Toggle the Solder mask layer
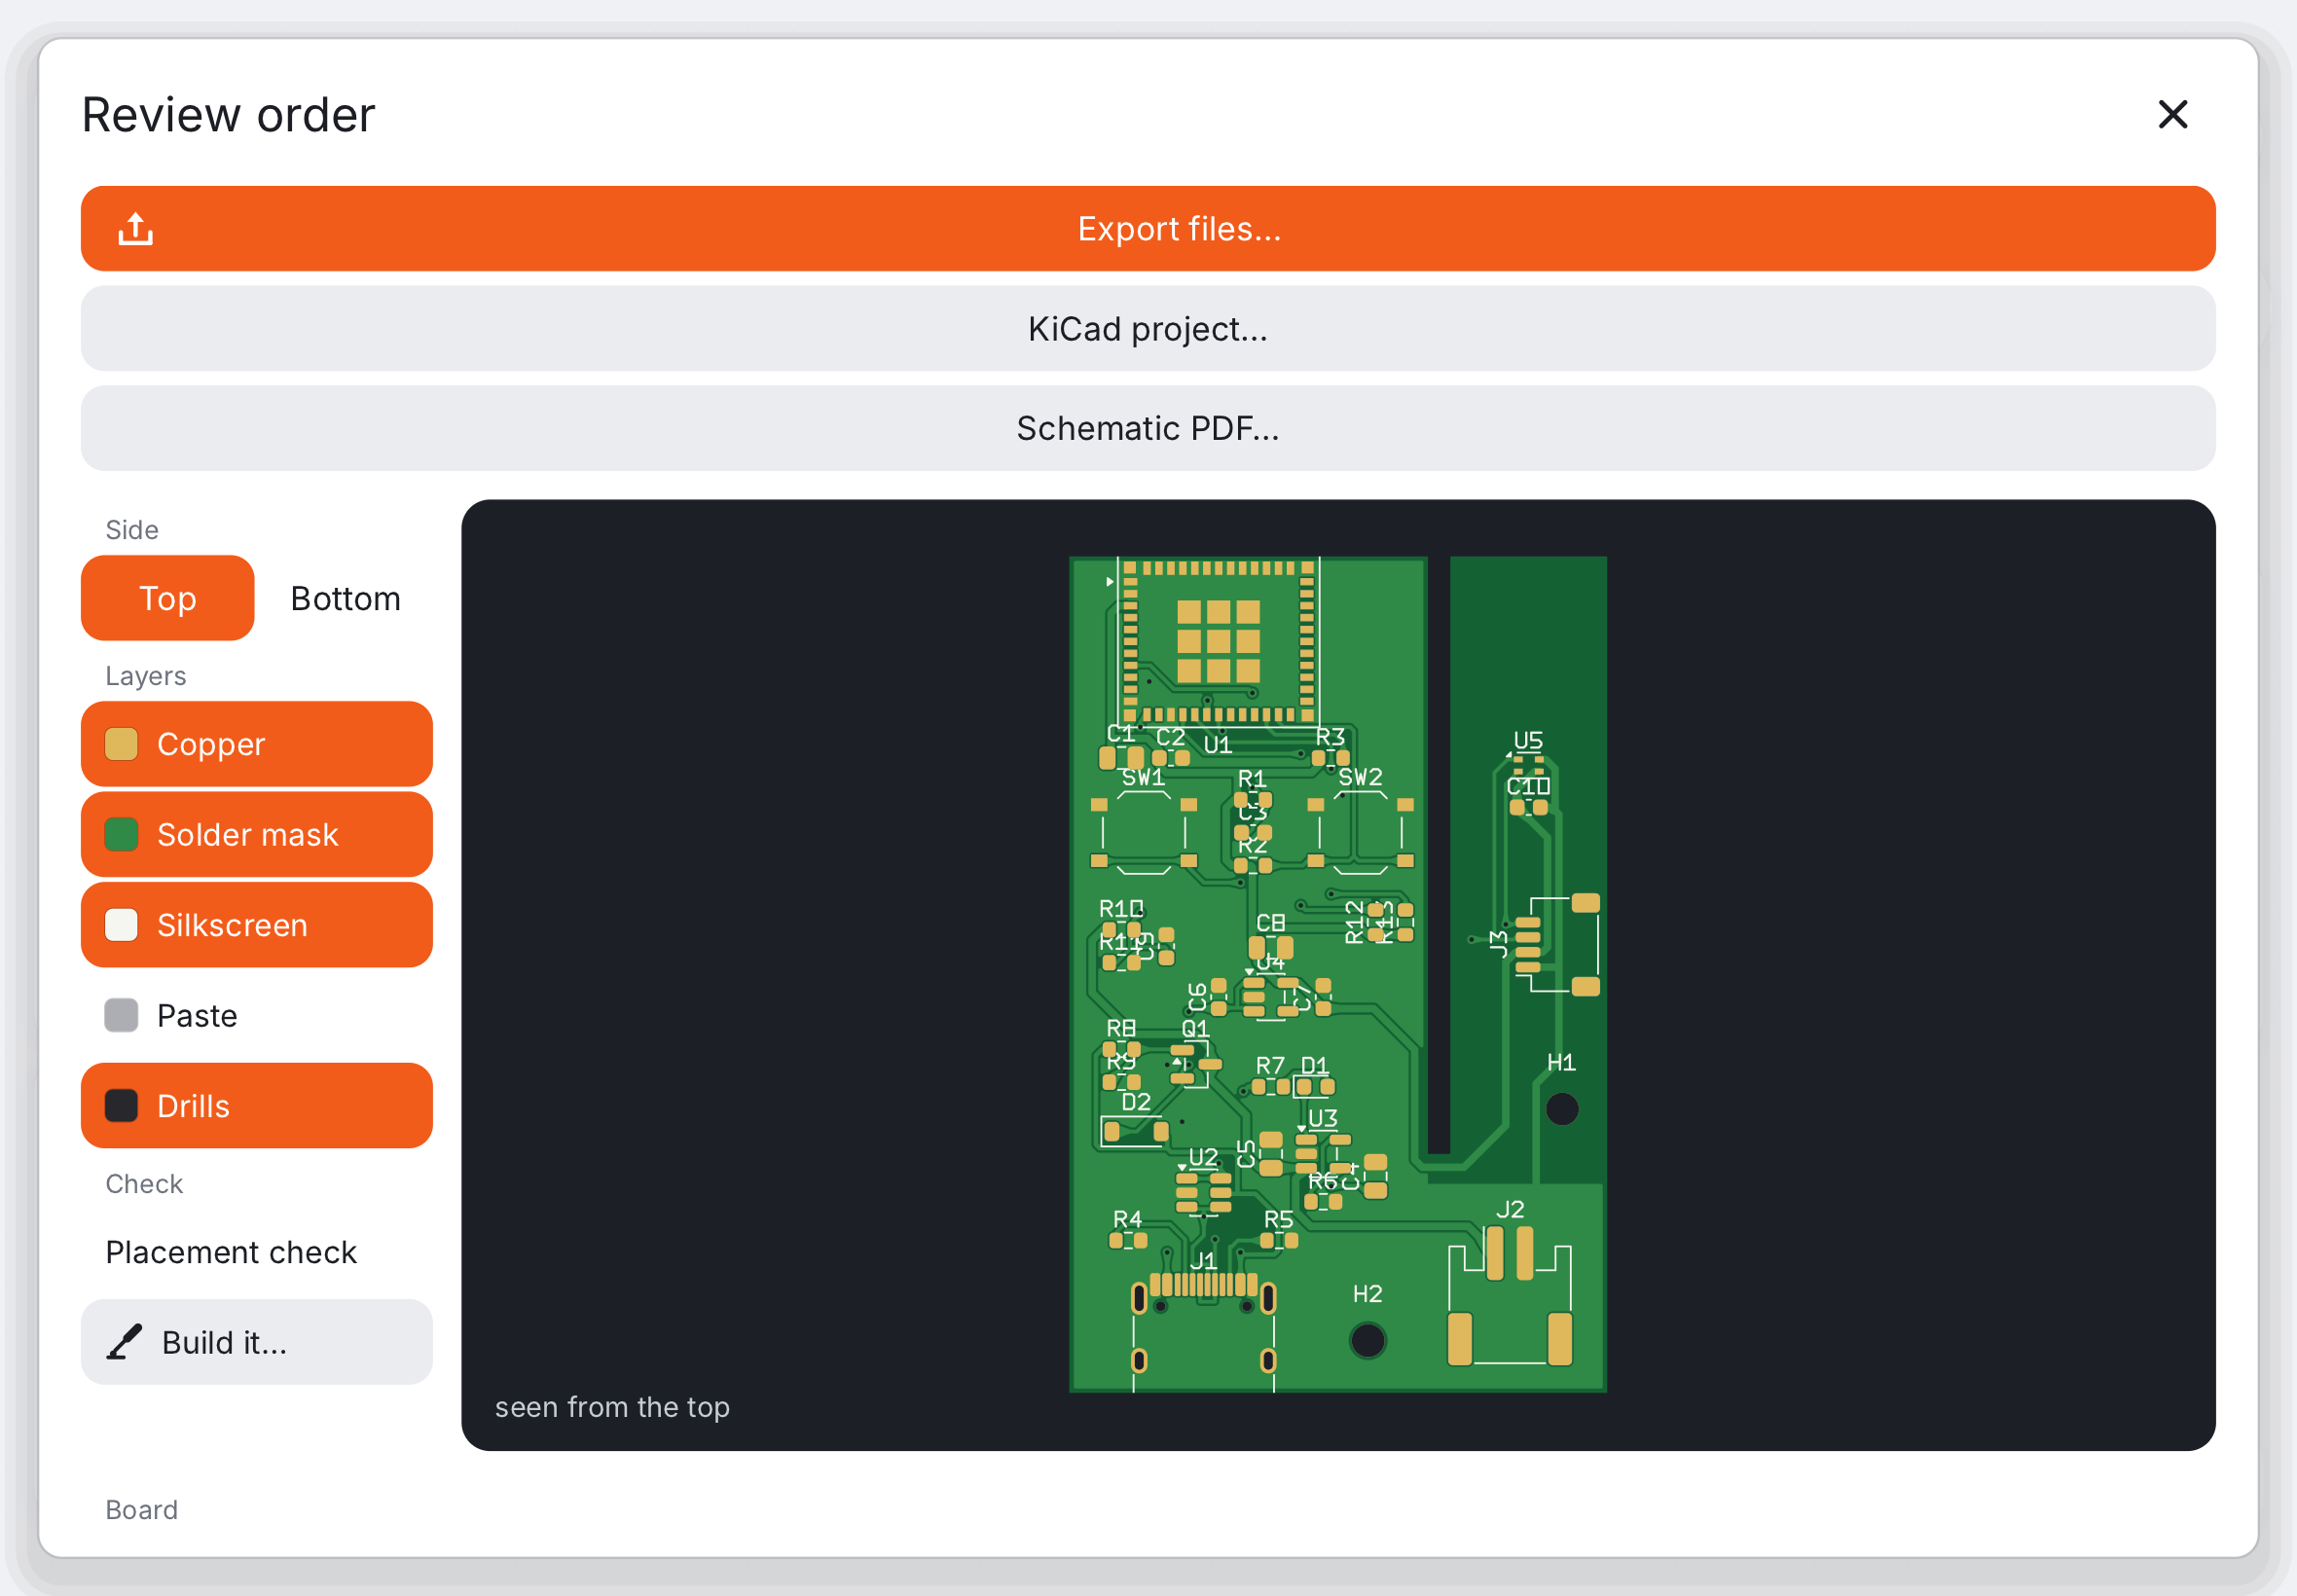Image resolution: width=2297 pixels, height=1596 pixels. pos(257,834)
